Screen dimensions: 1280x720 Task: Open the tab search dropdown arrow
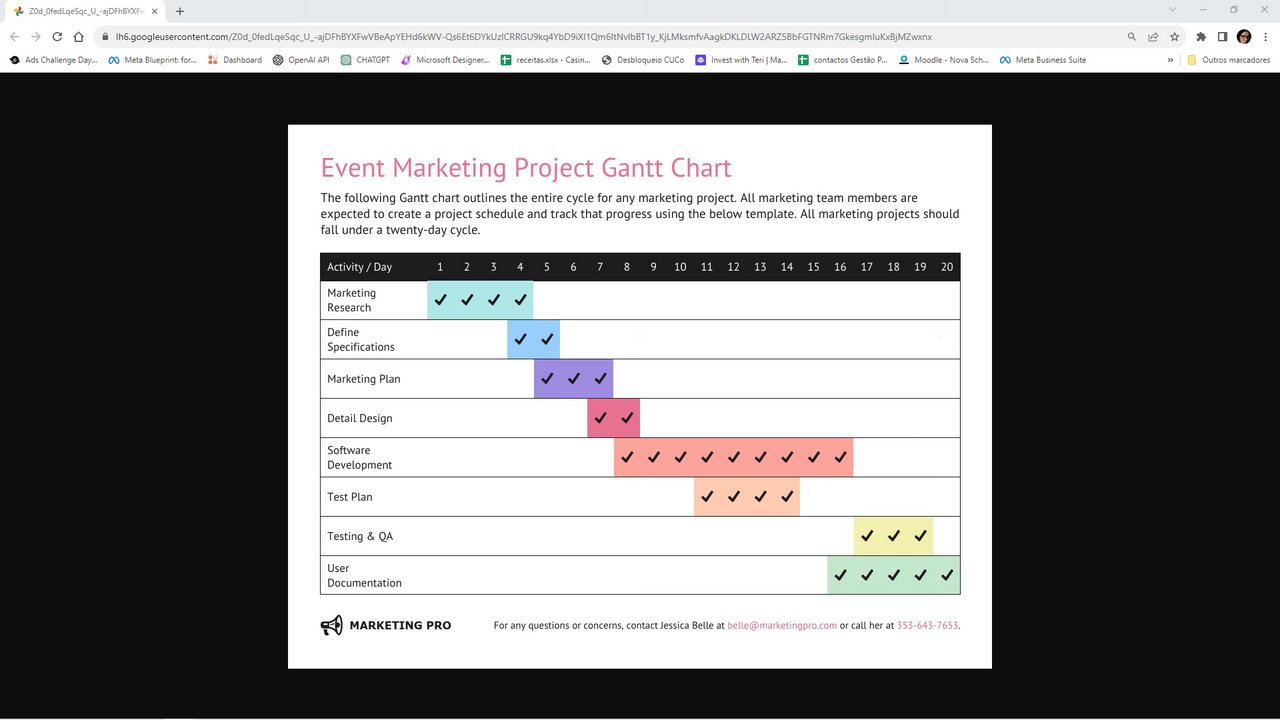[x=1173, y=9]
